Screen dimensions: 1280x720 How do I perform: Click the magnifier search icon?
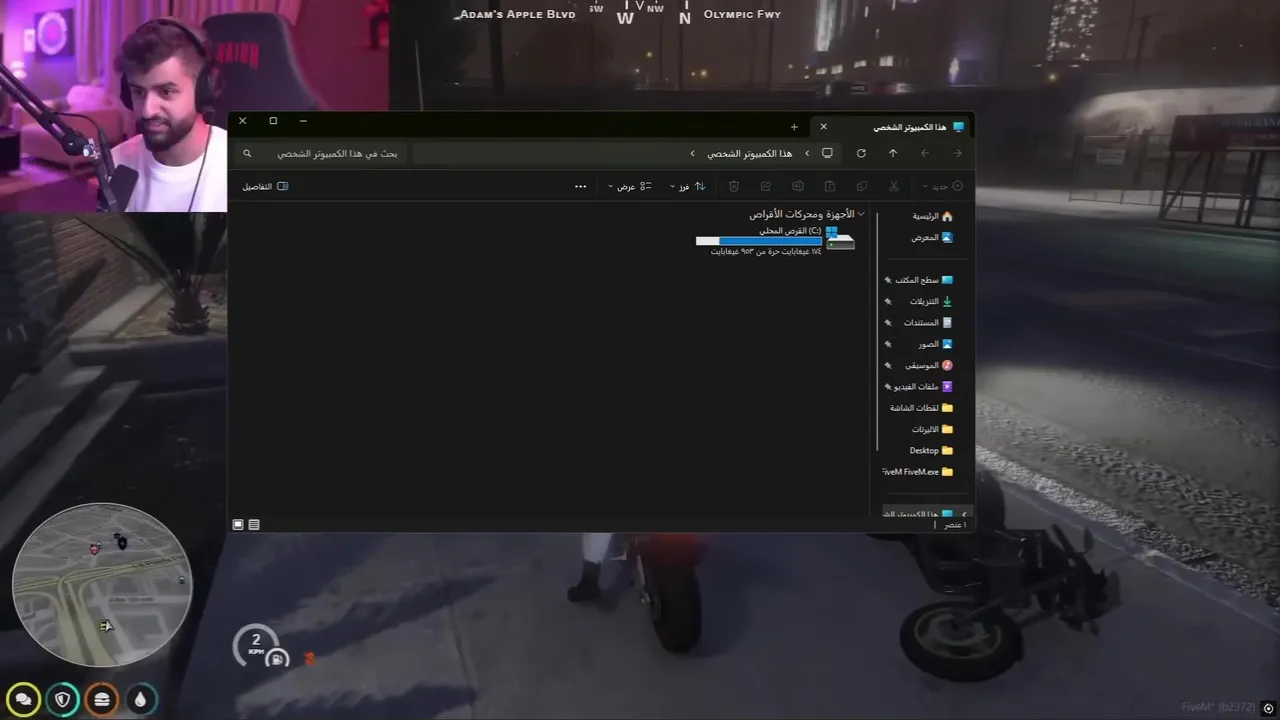248,153
